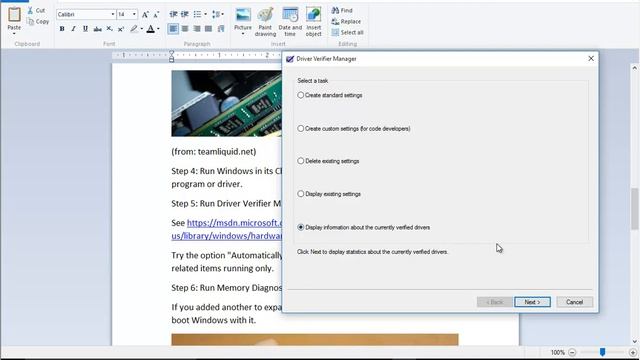
Task: Apply superscript formatting
Action: tap(121, 29)
